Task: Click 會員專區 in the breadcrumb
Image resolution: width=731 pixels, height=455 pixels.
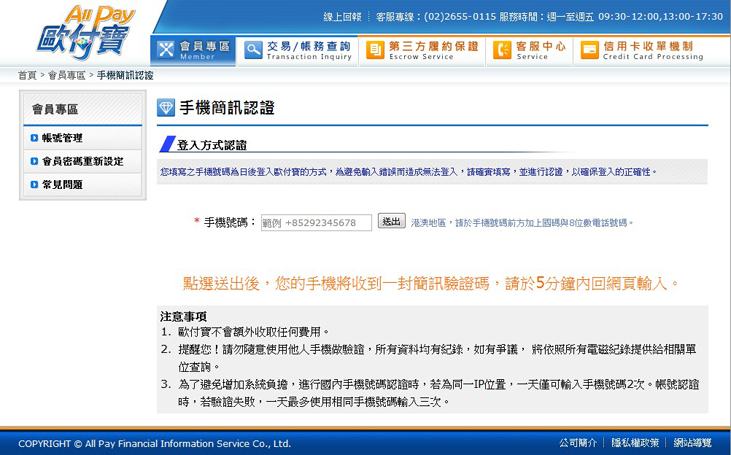Action: 67,76
